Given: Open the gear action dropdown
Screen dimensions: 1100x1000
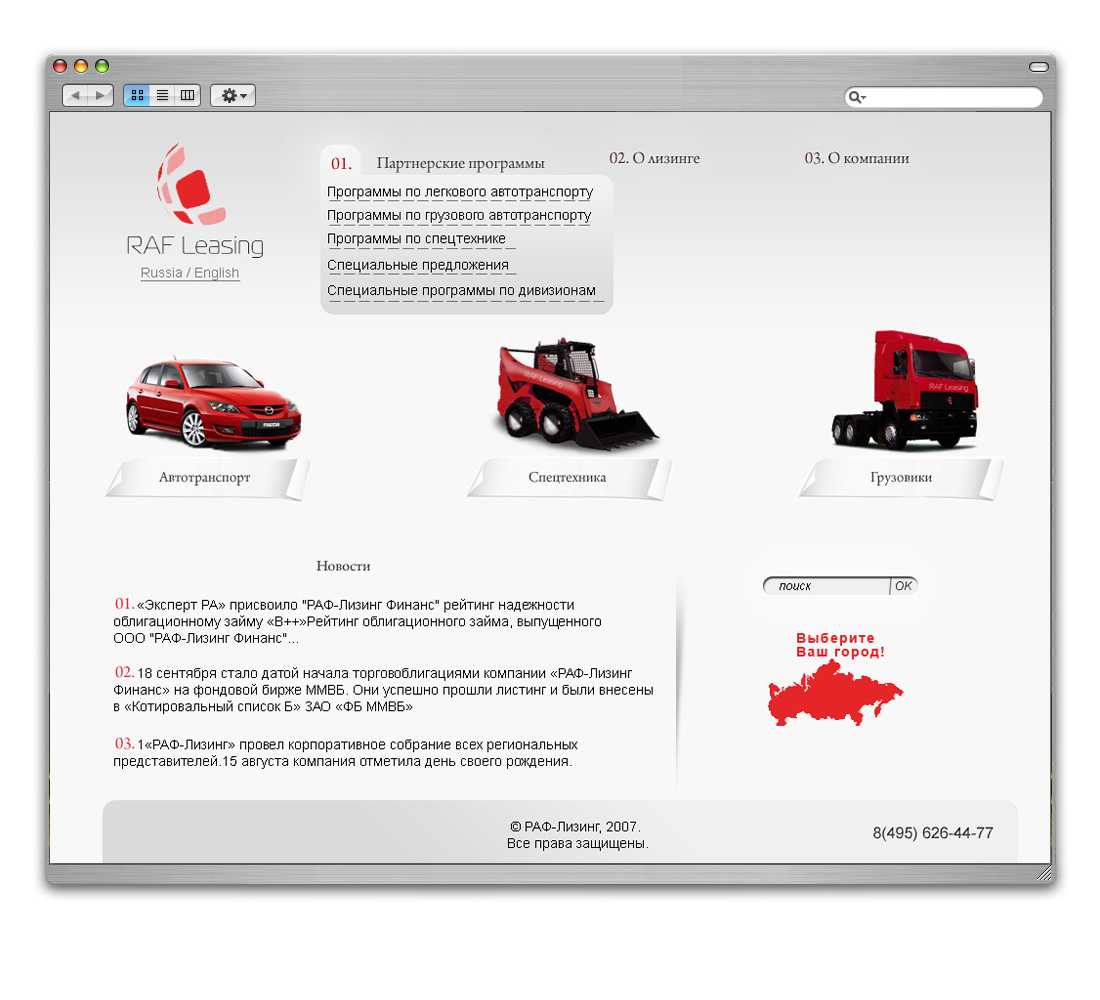Looking at the screenshot, I should pyautogui.click(x=233, y=95).
